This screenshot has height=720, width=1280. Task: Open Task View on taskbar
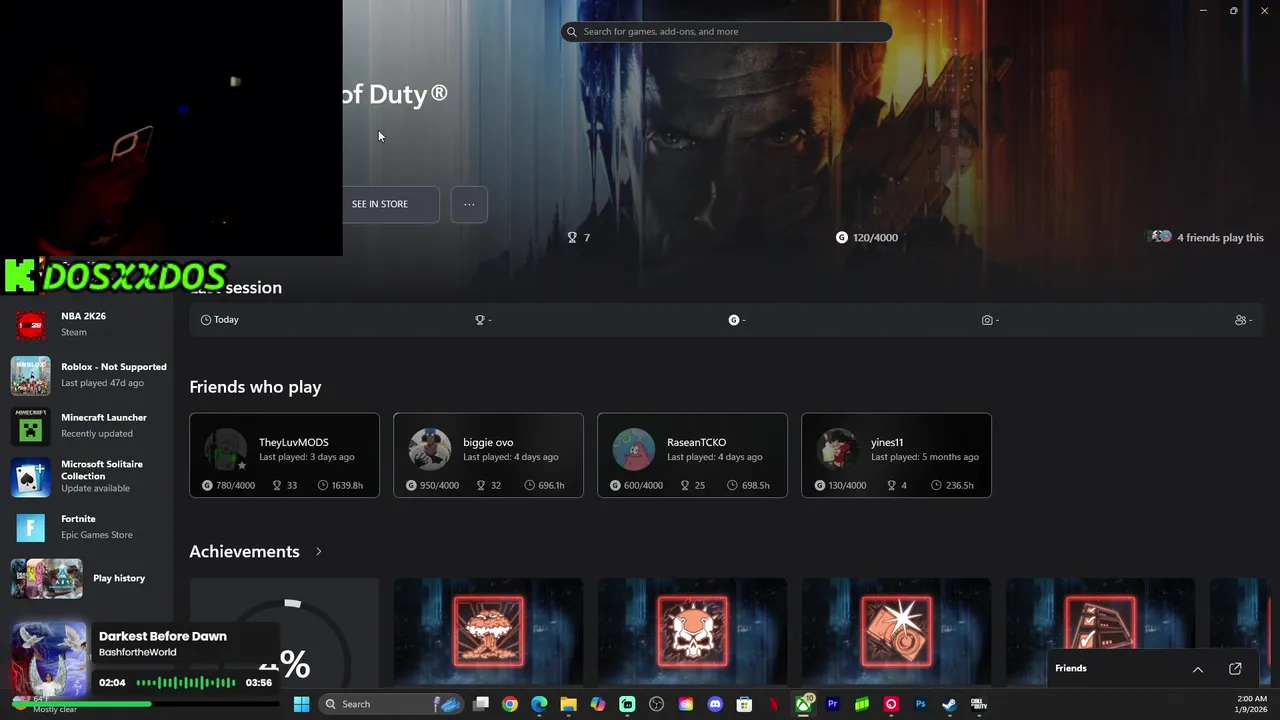point(481,704)
